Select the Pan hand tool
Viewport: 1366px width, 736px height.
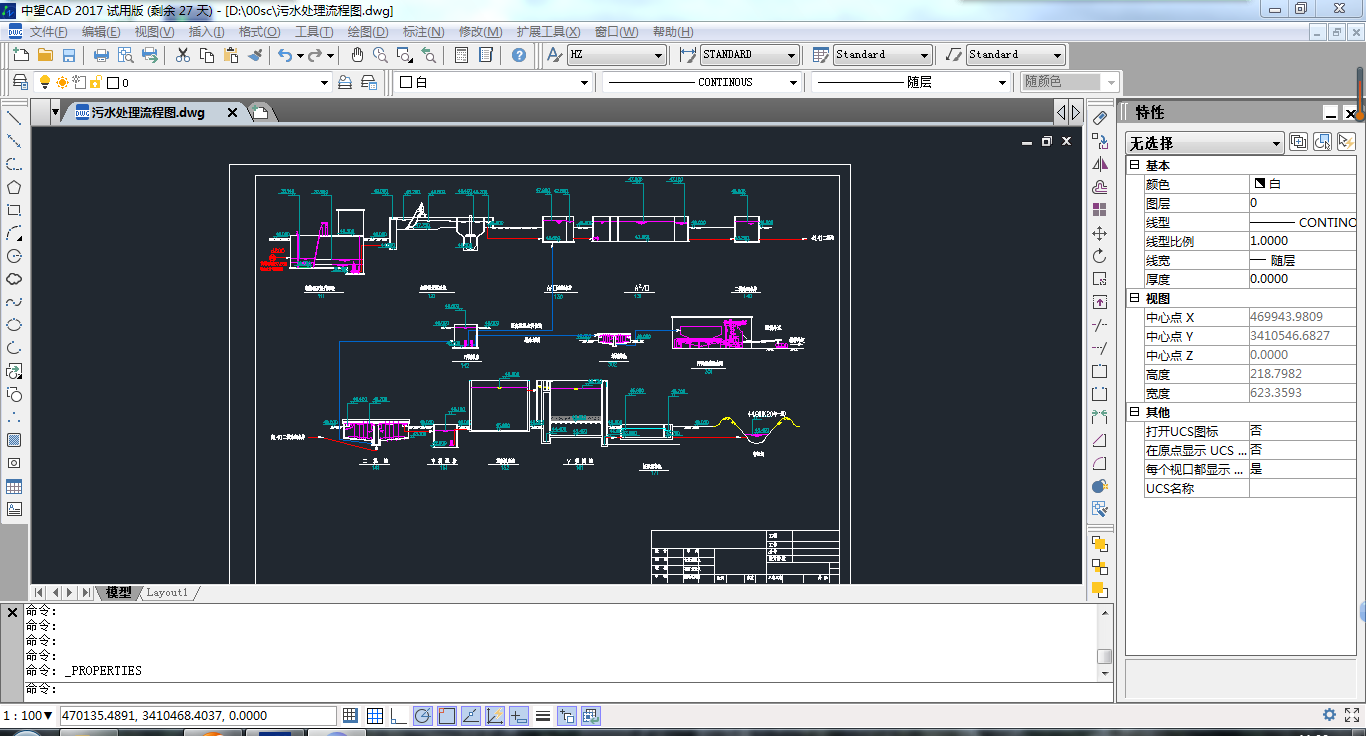(x=357, y=55)
